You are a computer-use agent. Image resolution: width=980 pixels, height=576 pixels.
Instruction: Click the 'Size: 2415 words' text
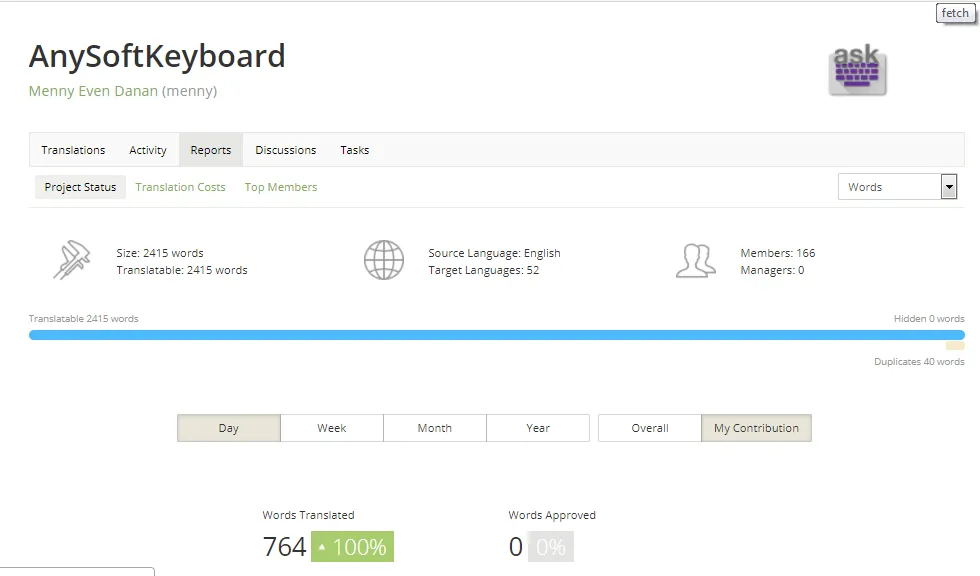[160, 253]
